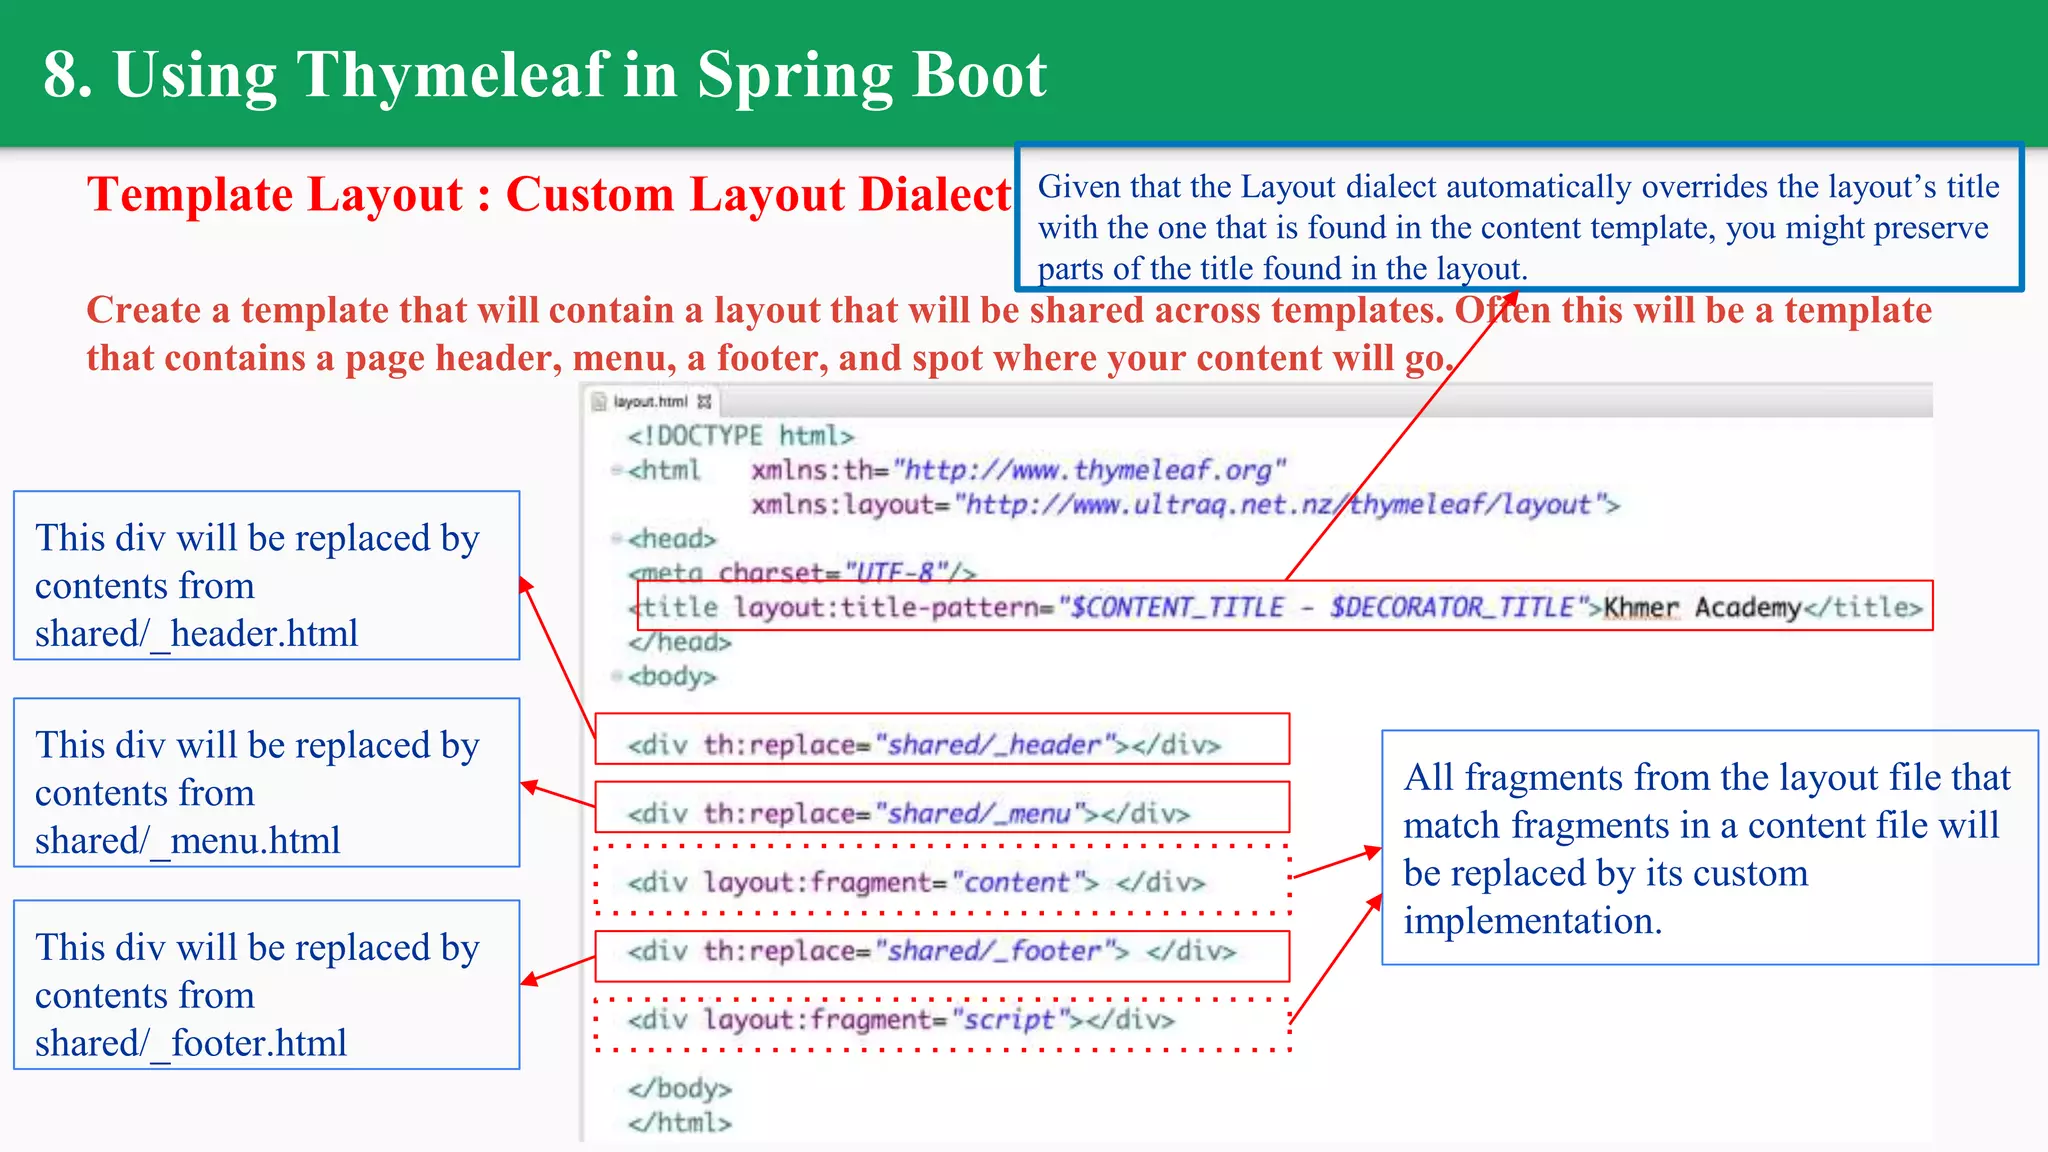Select the layout.html editor tab

click(x=650, y=402)
